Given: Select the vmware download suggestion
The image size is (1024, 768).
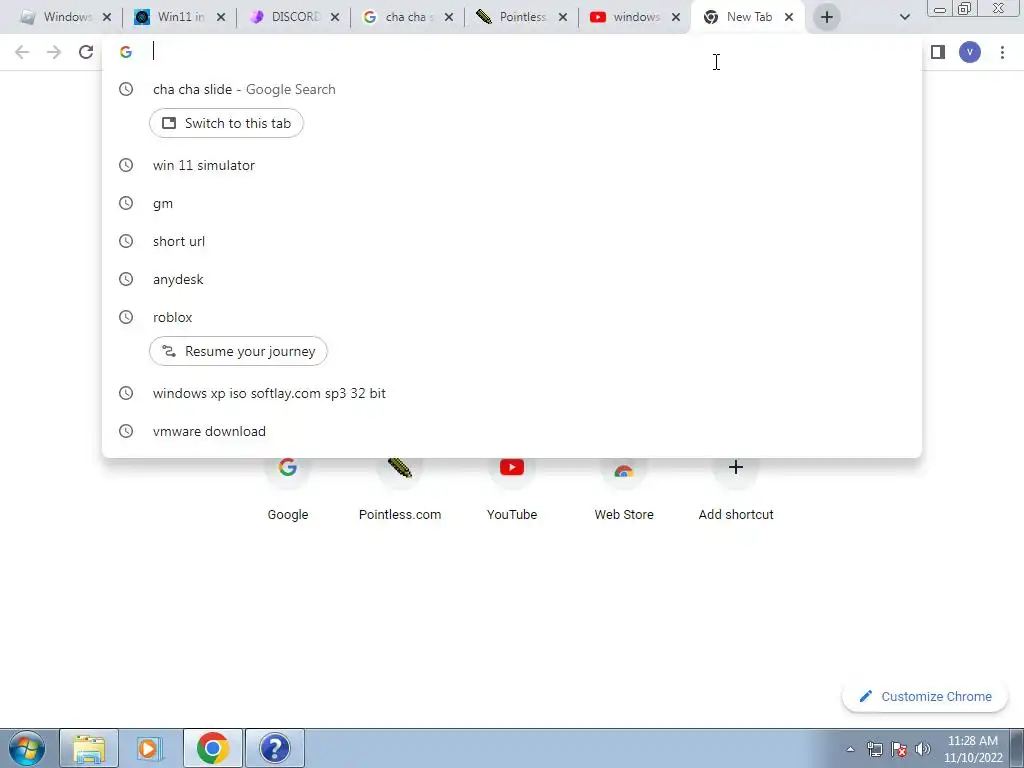Looking at the screenshot, I should point(512,431).
